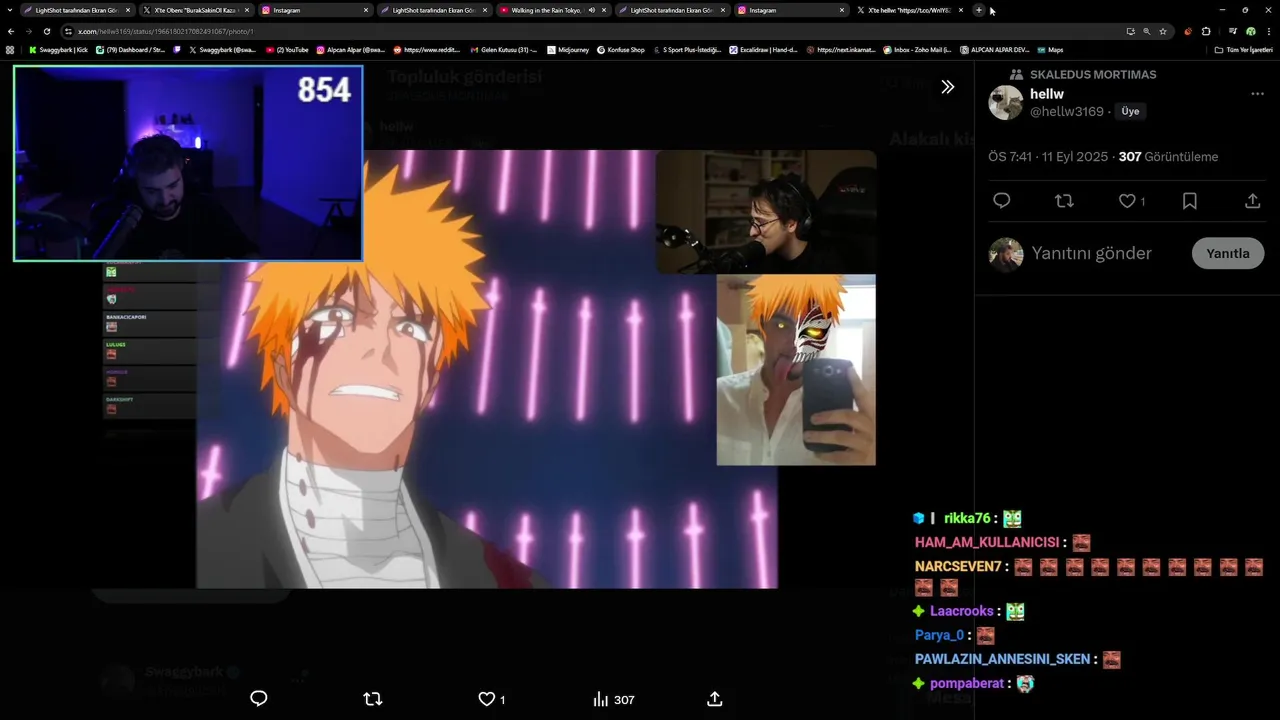Image resolution: width=1280 pixels, height=720 pixels.
Task: Open tweet options three-dot icon beside hellw
Action: pyautogui.click(x=1257, y=94)
